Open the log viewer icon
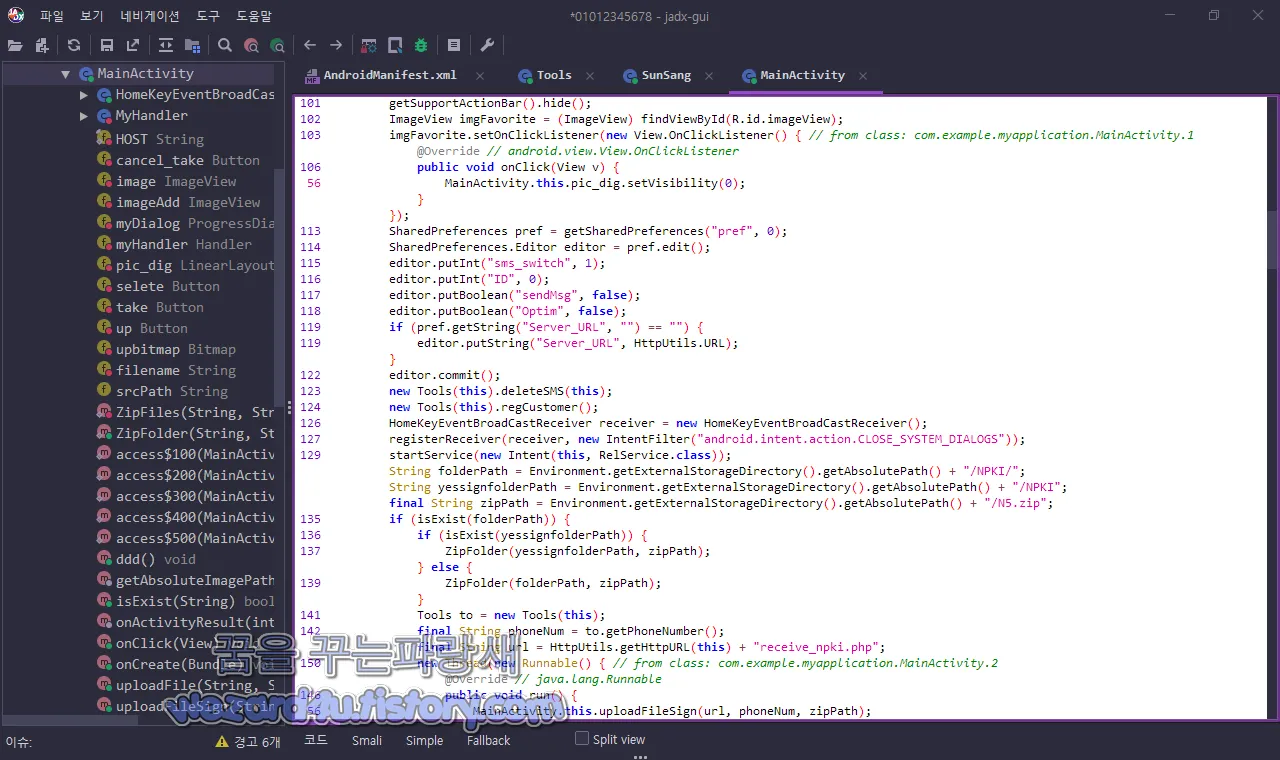The height and width of the screenshot is (760, 1280). [x=454, y=45]
